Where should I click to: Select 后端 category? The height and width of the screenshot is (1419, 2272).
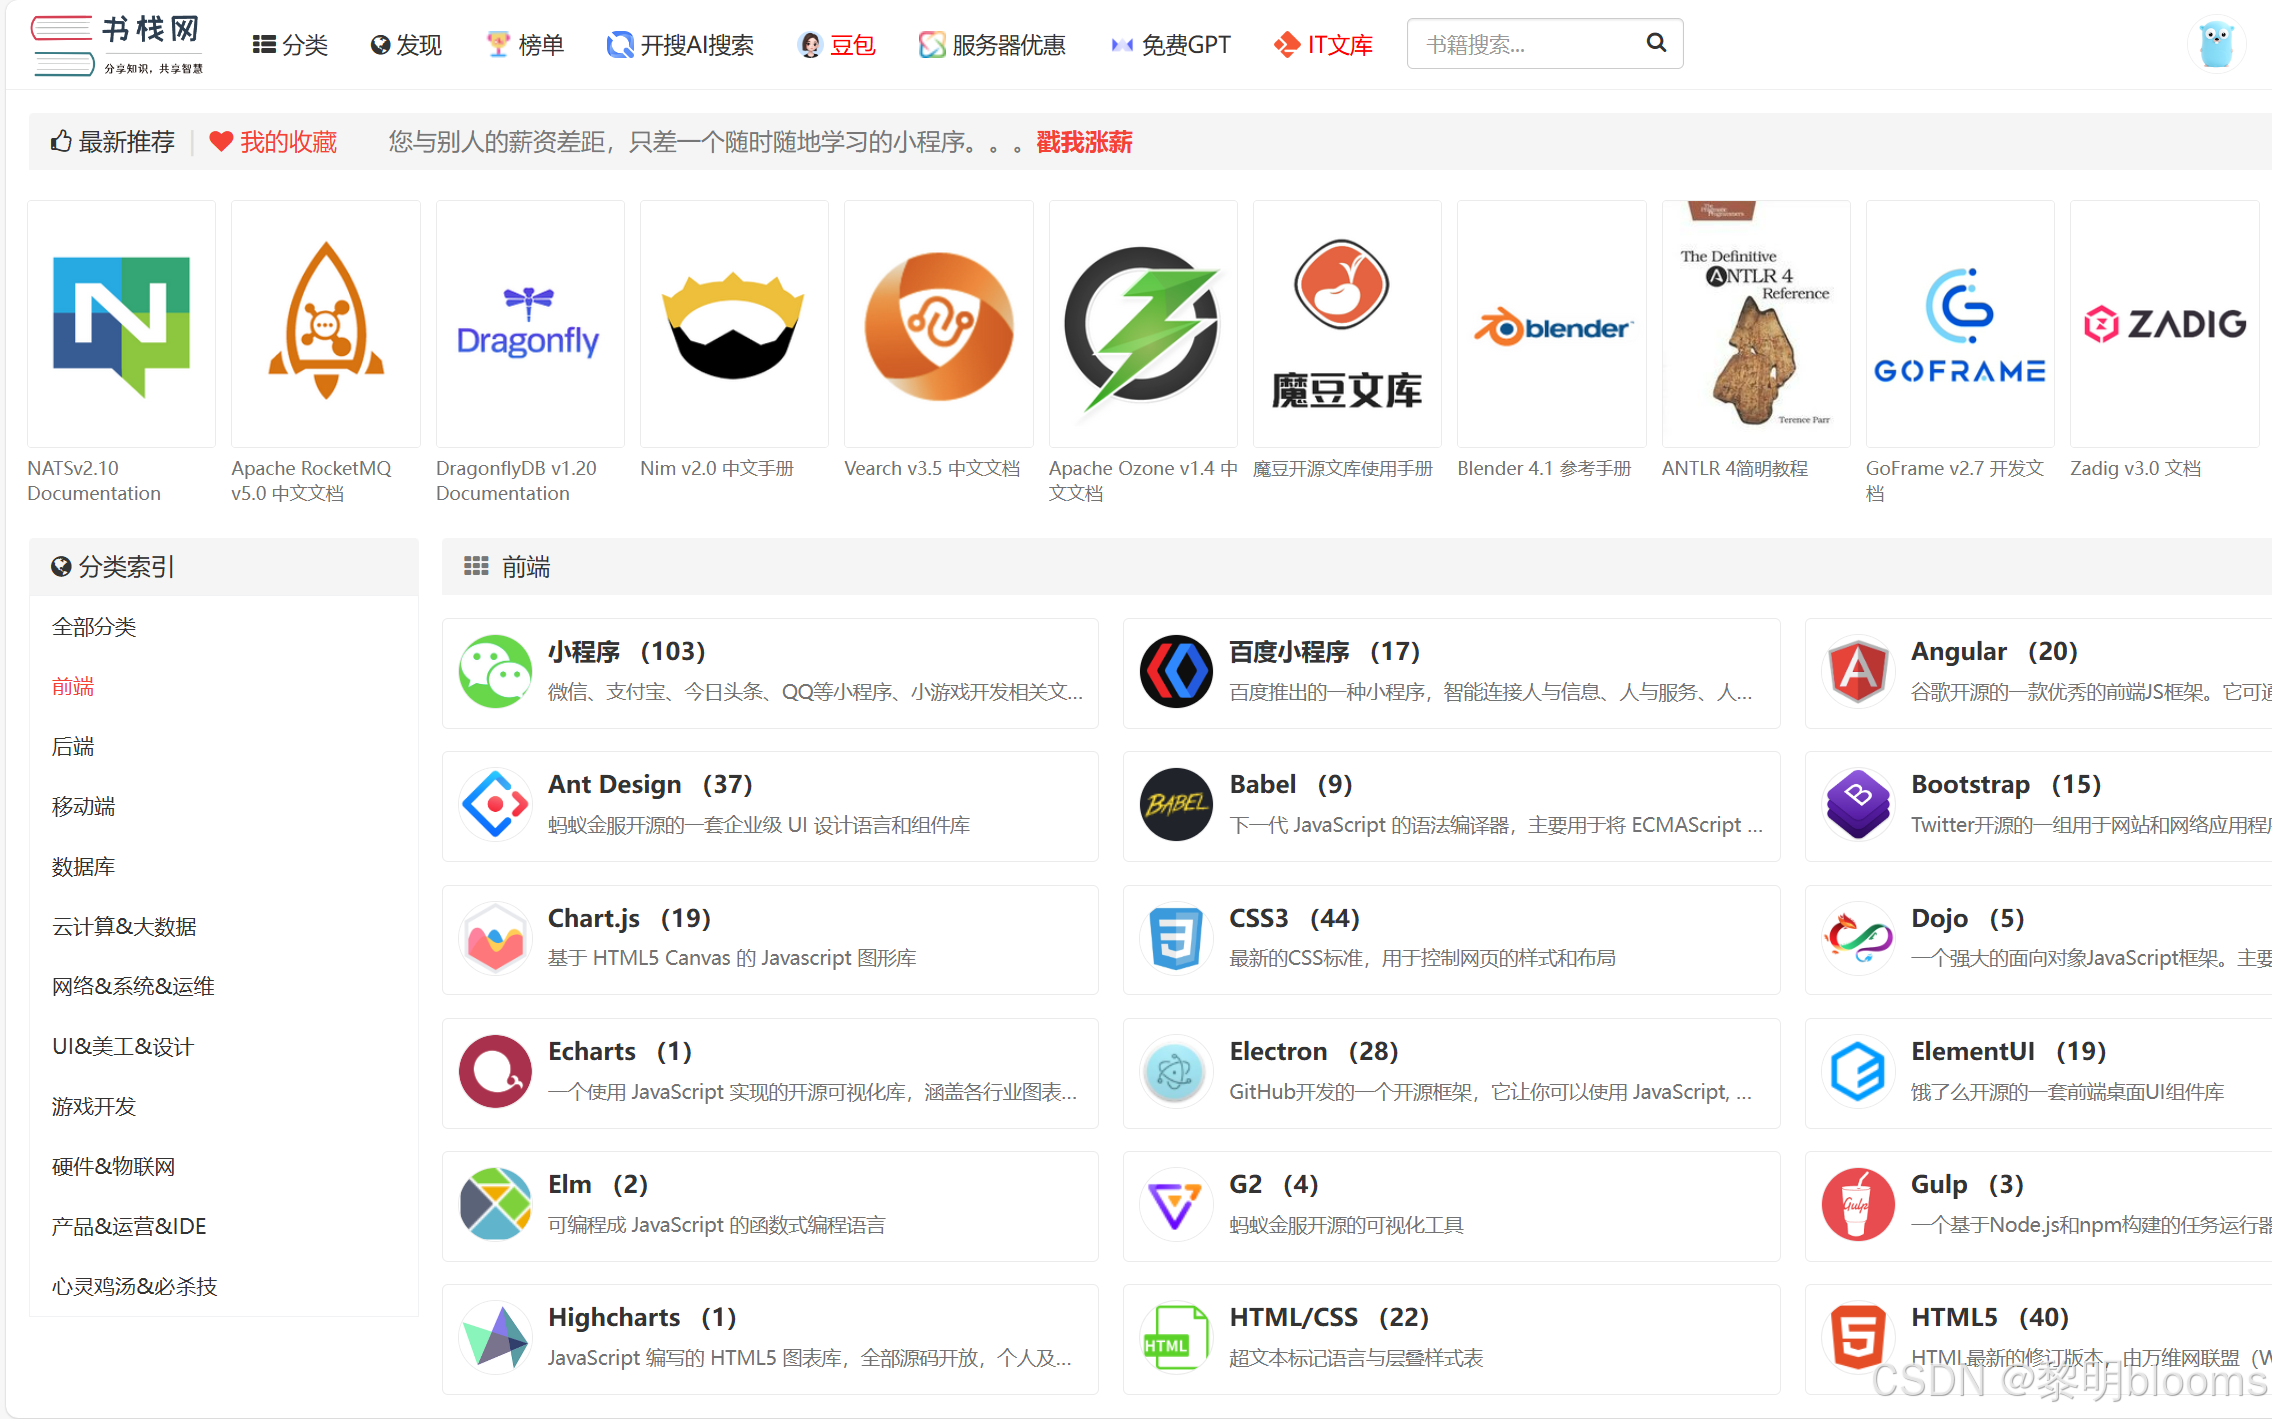coord(73,747)
